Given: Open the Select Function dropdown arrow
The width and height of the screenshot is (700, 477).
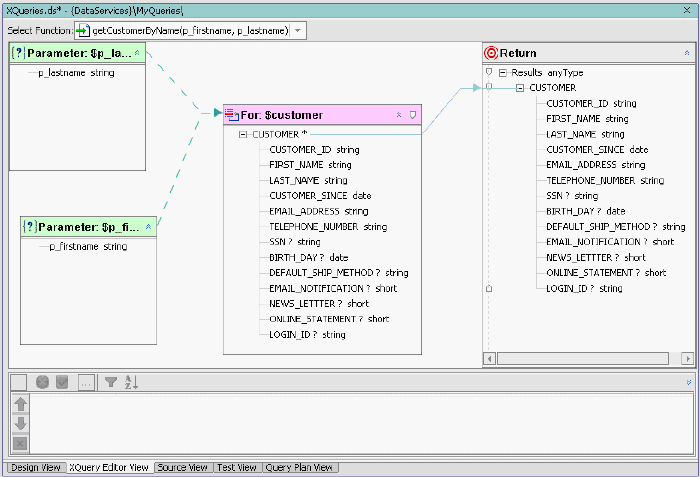Looking at the screenshot, I should click(298, 31).
